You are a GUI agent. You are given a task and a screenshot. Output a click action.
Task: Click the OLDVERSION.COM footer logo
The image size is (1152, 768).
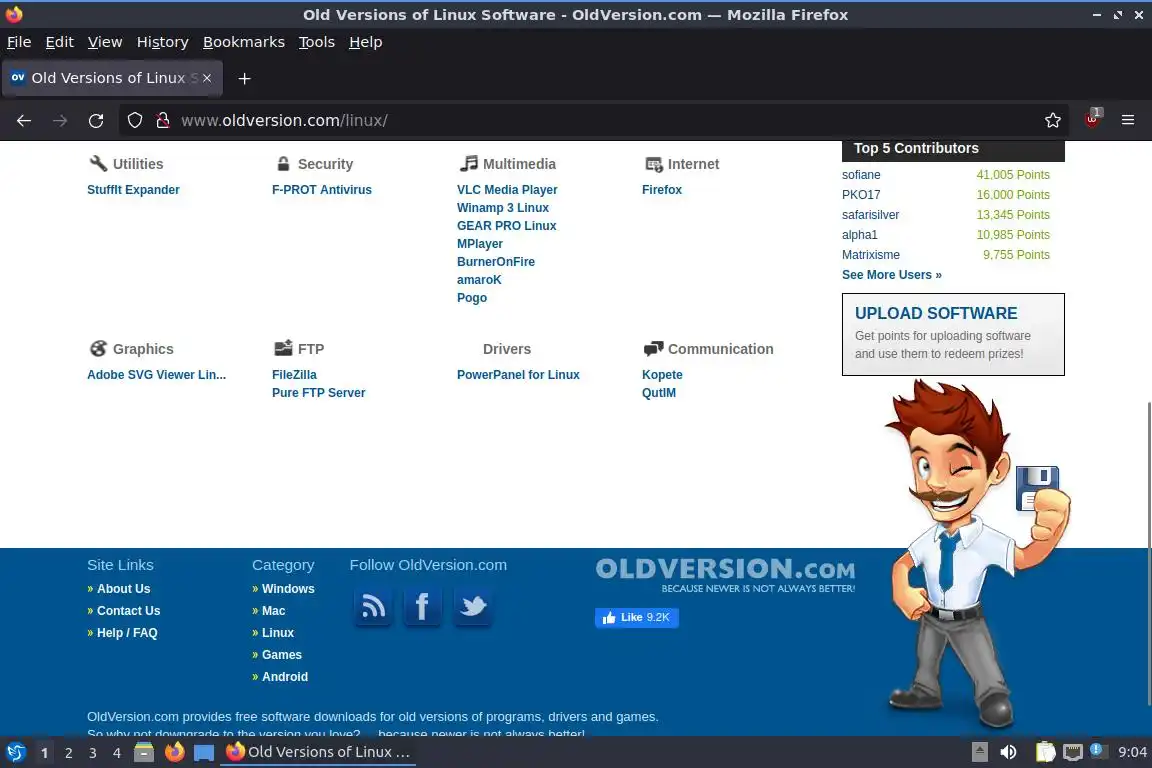725,575
